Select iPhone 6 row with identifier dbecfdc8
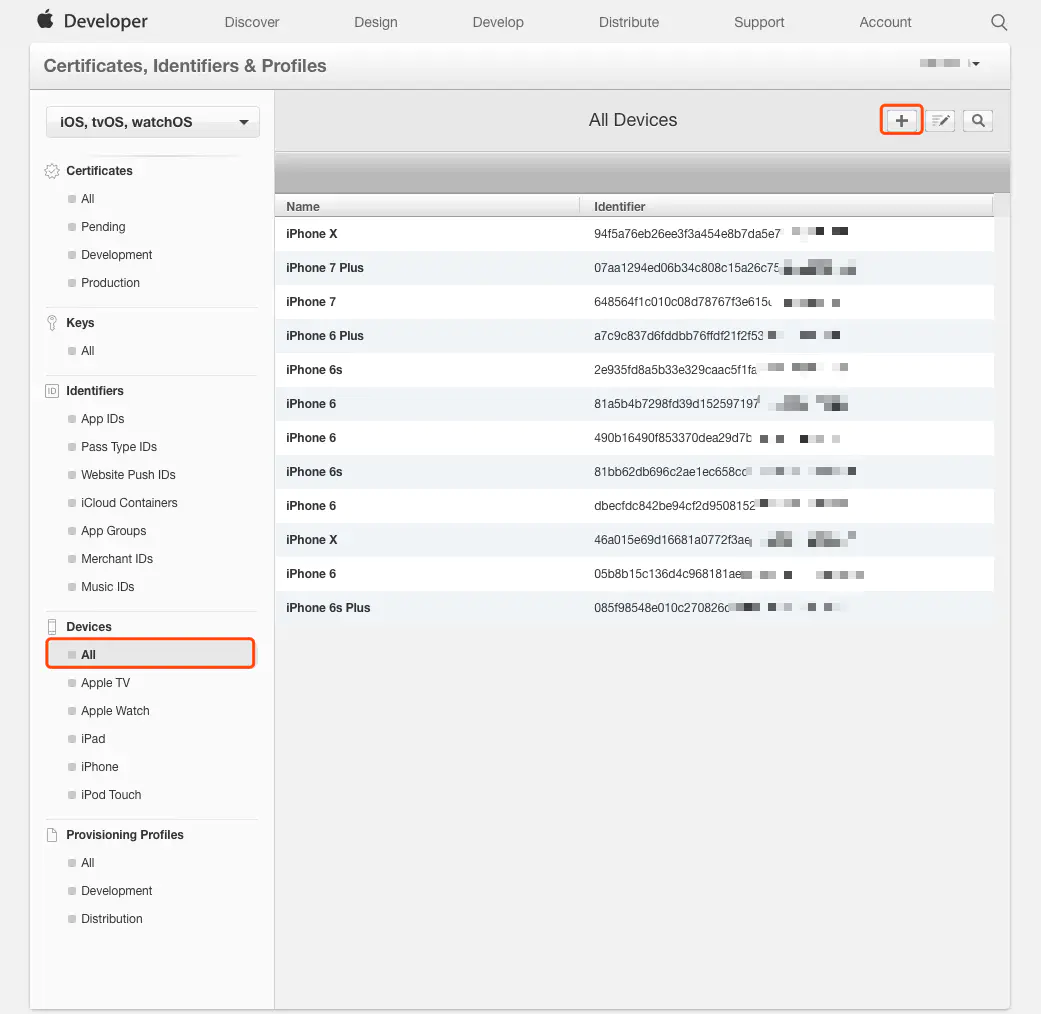The width and height of the screenshot is (1041, 1014). pos(634,505)
